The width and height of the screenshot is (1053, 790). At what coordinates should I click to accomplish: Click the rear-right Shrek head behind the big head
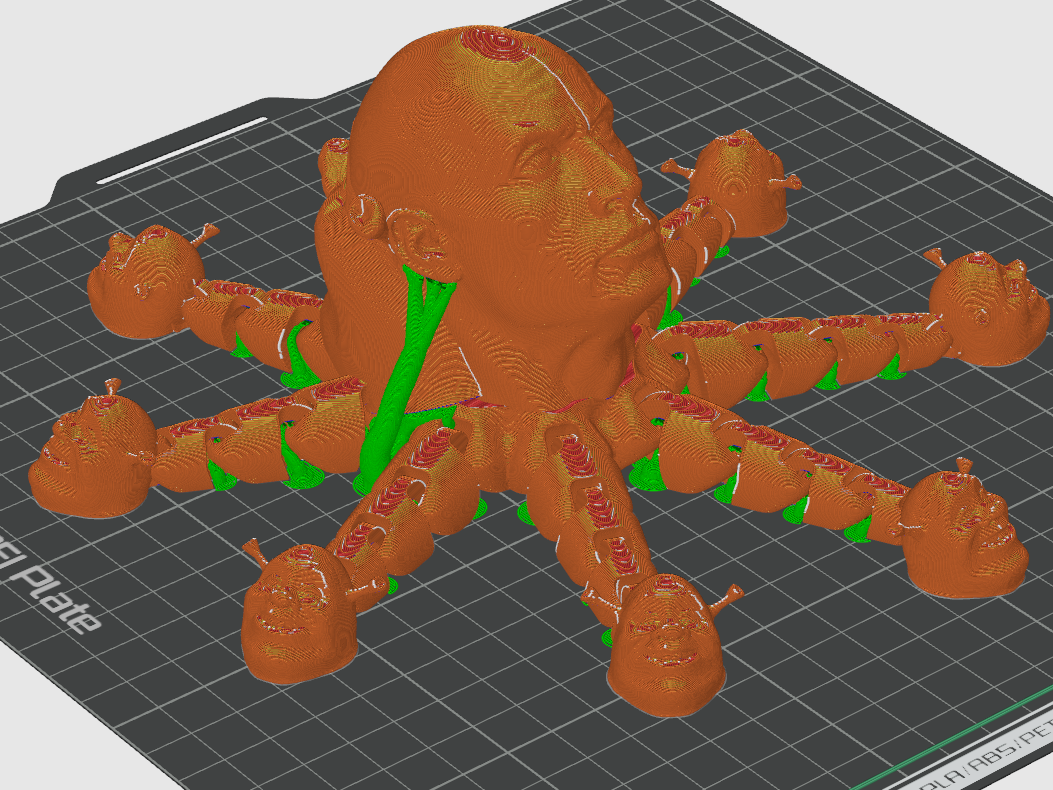pyautogui.click(x=739, y=183)
